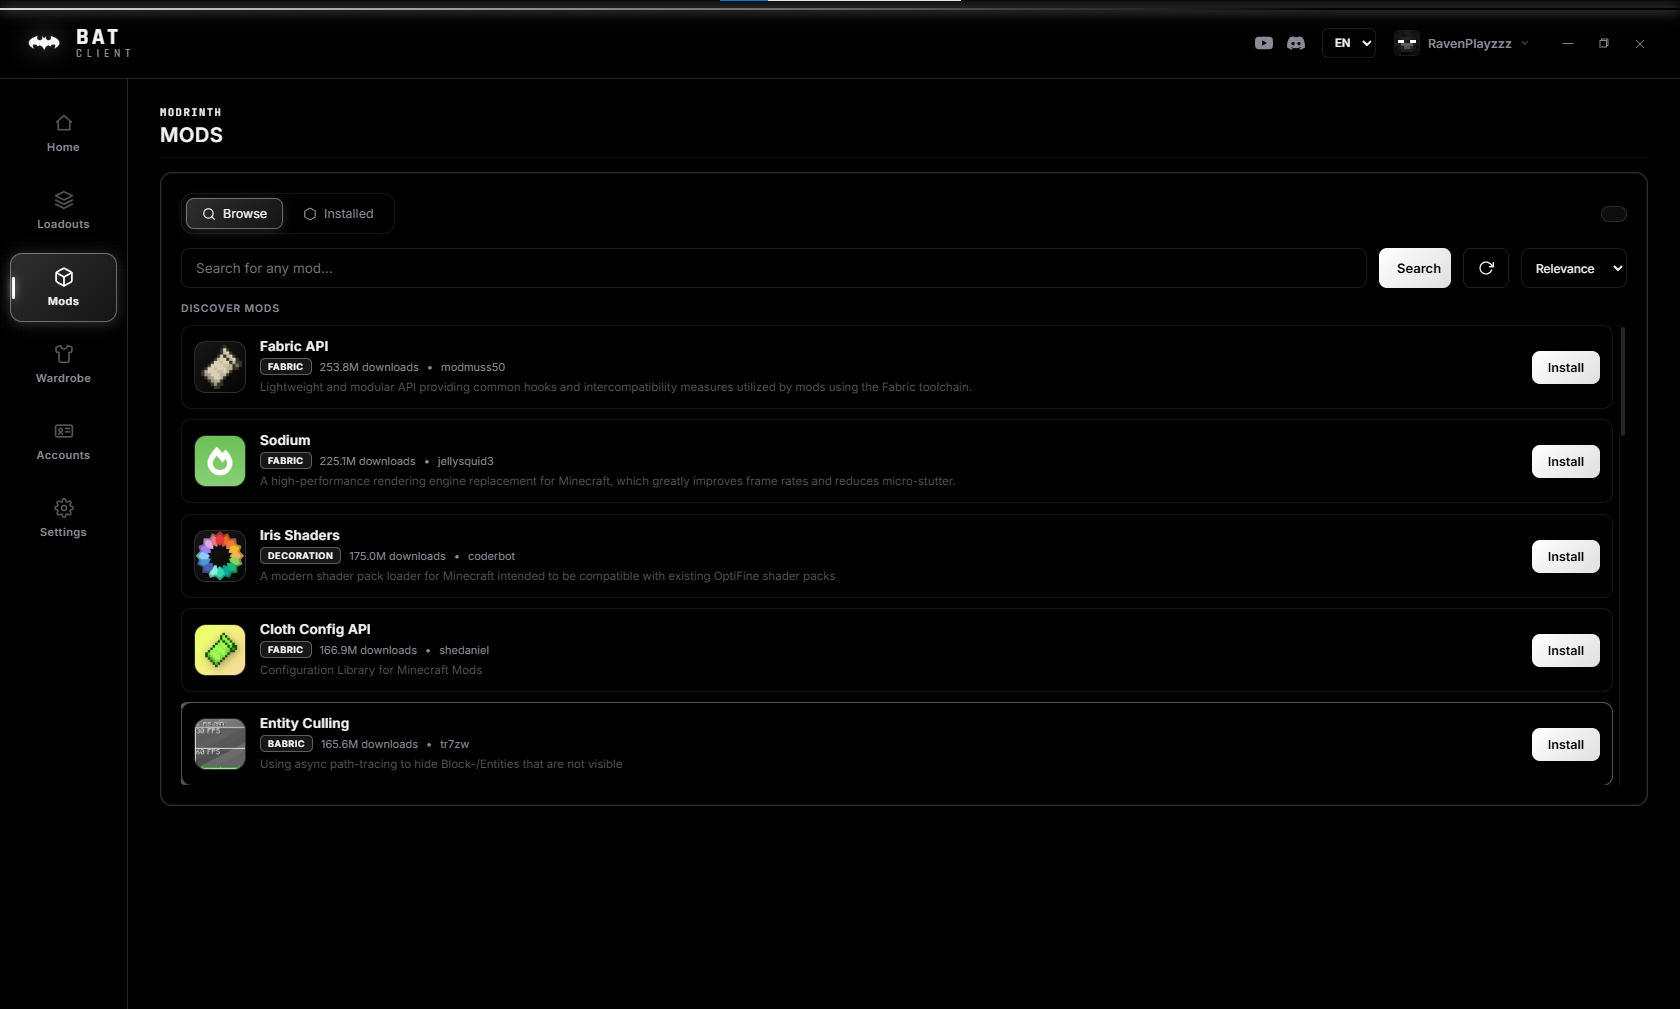Click the Fabric API title
Image resolution: width=1680 pixels, height=1009 pixels.
click(294, 346)
